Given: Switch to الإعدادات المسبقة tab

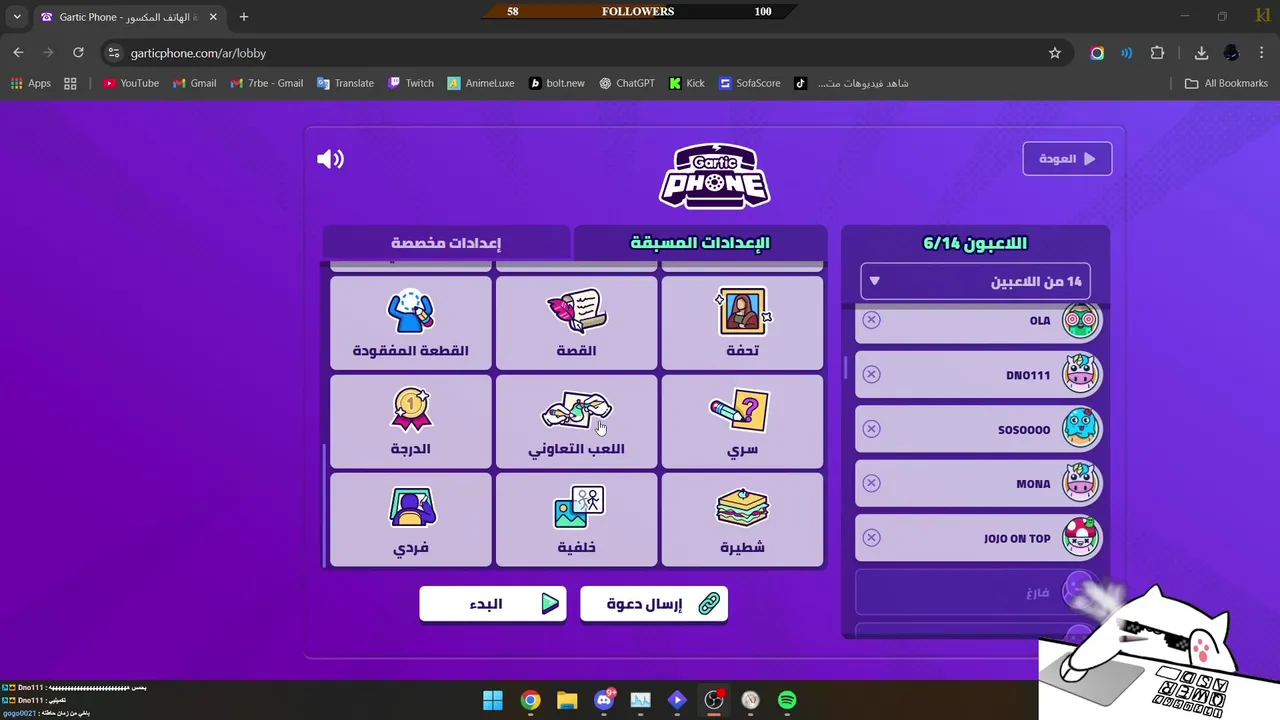Looking at the screenshot, I should 700,242.
